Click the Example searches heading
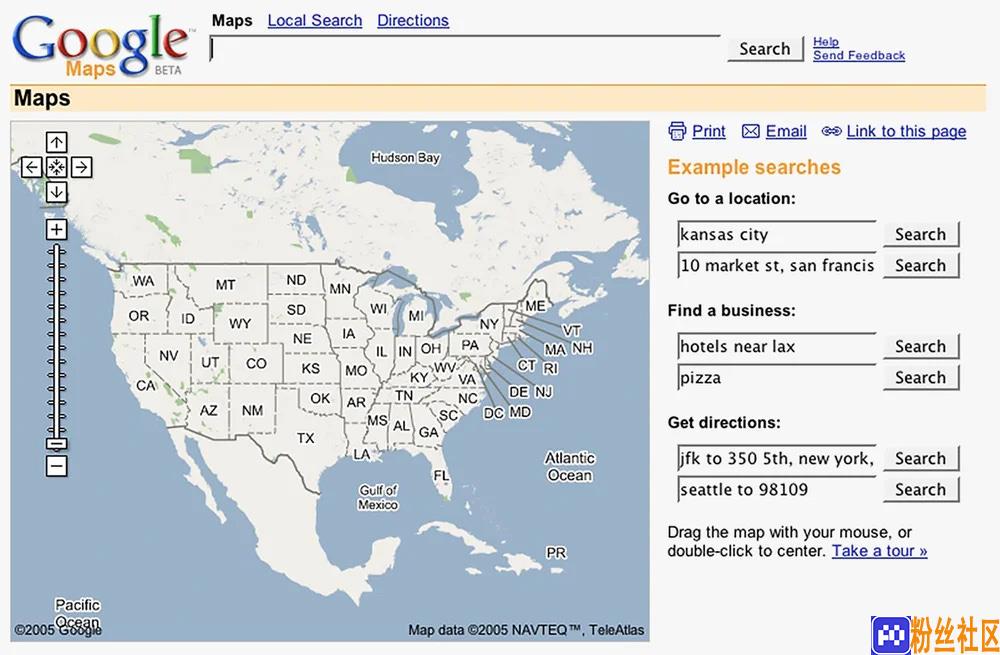Image resolution: width=1000 pixels, height=655 pixels. point(754,167)
